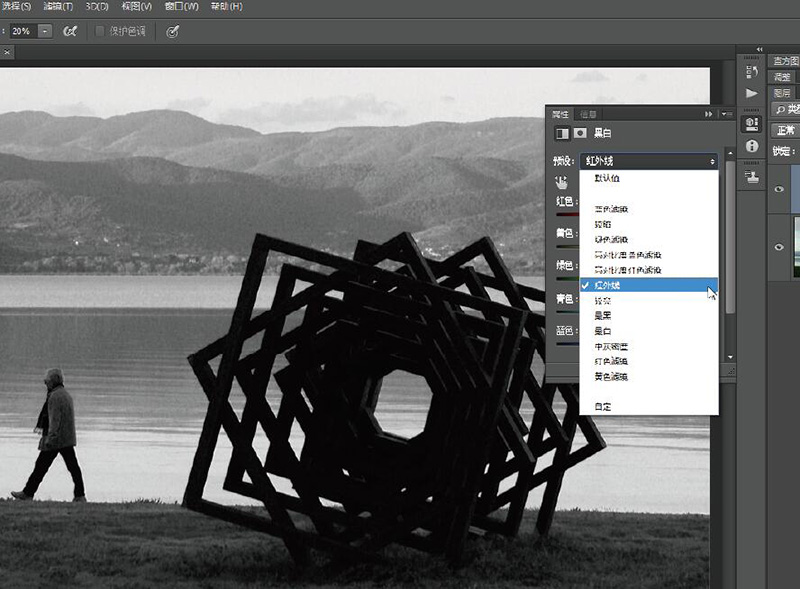Open the Actions panel play icon
800x589 pixels.
tap(752, 93)
